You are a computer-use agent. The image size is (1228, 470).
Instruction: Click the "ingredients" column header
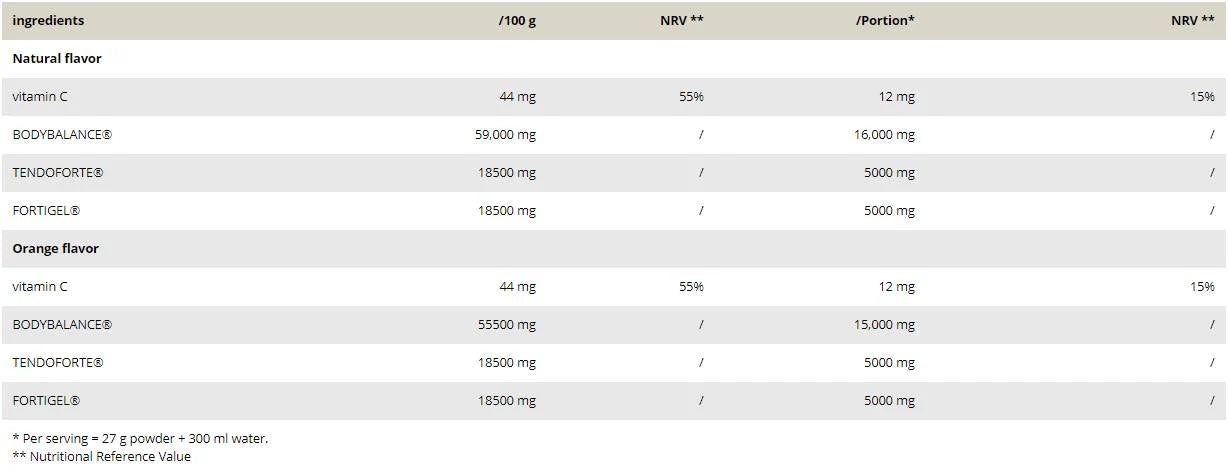click(48, 20)
